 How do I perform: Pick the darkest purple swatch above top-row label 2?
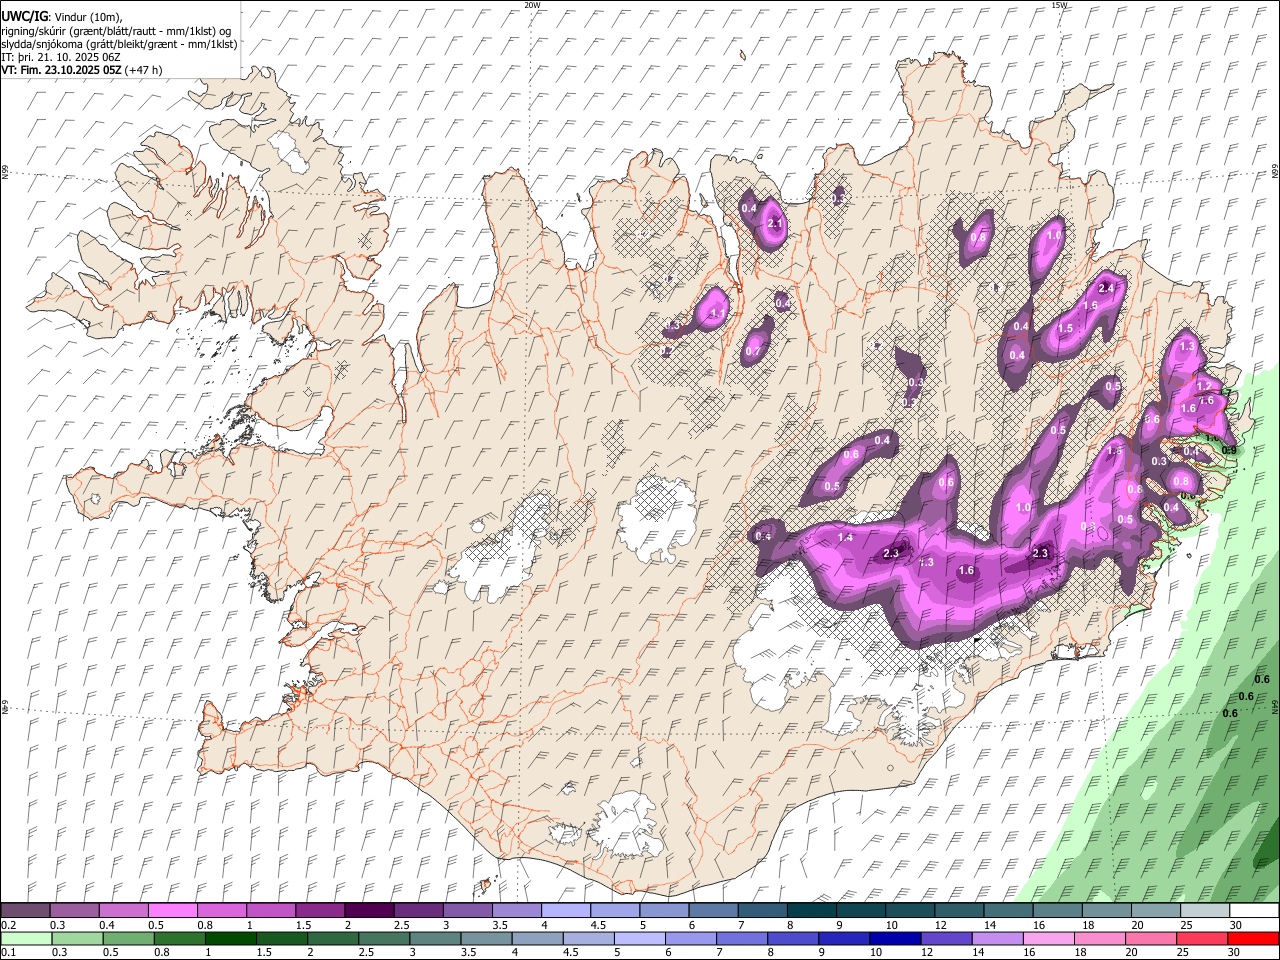(x=369, y=911)
